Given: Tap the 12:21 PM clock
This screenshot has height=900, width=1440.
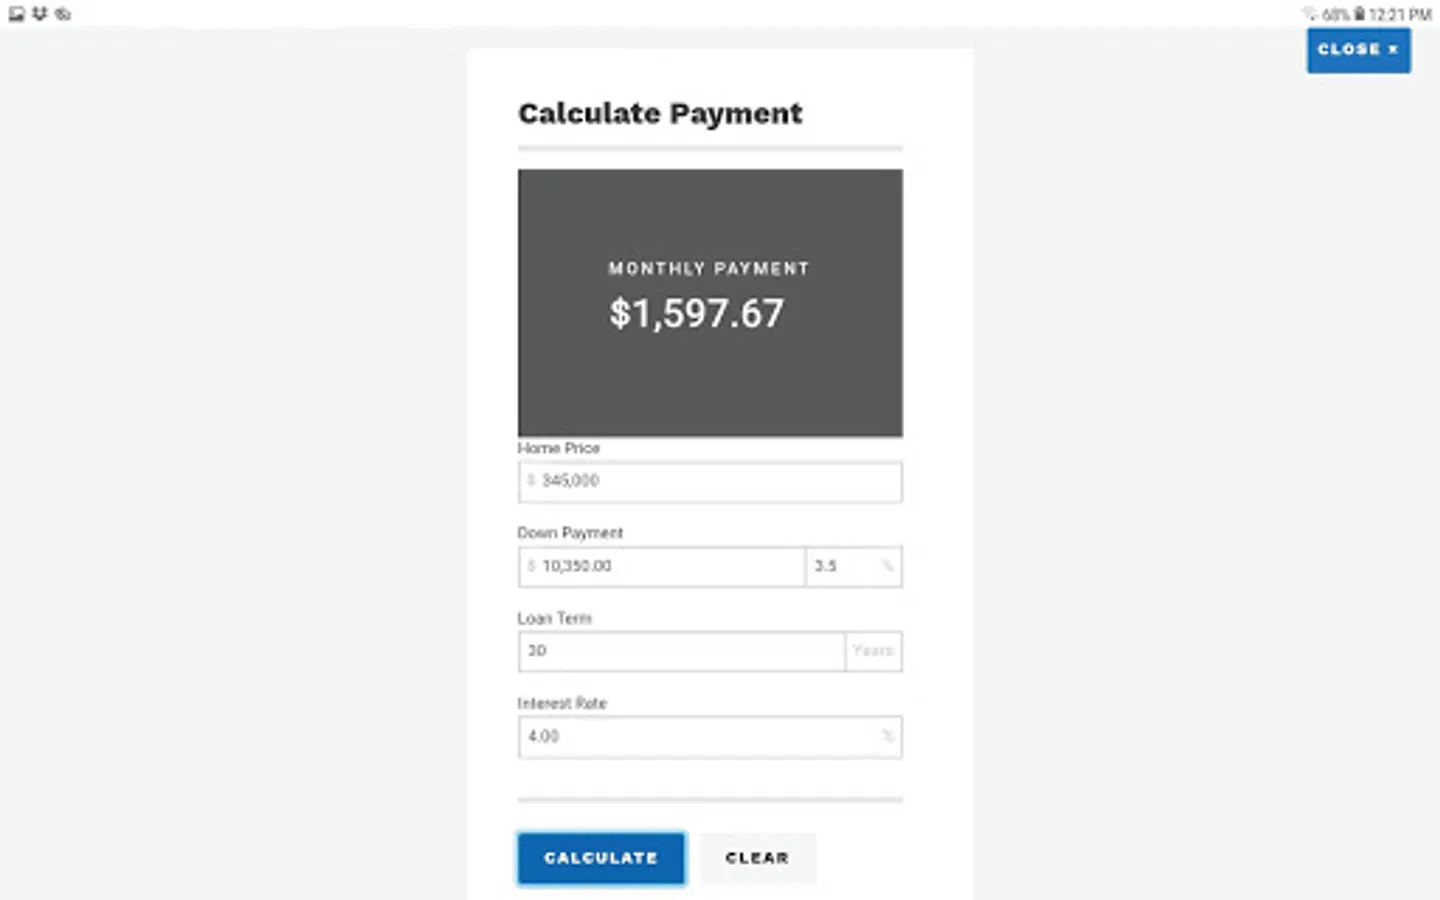Looking at the screenshot, I should pyautogui.click(x=1400, y=15).
